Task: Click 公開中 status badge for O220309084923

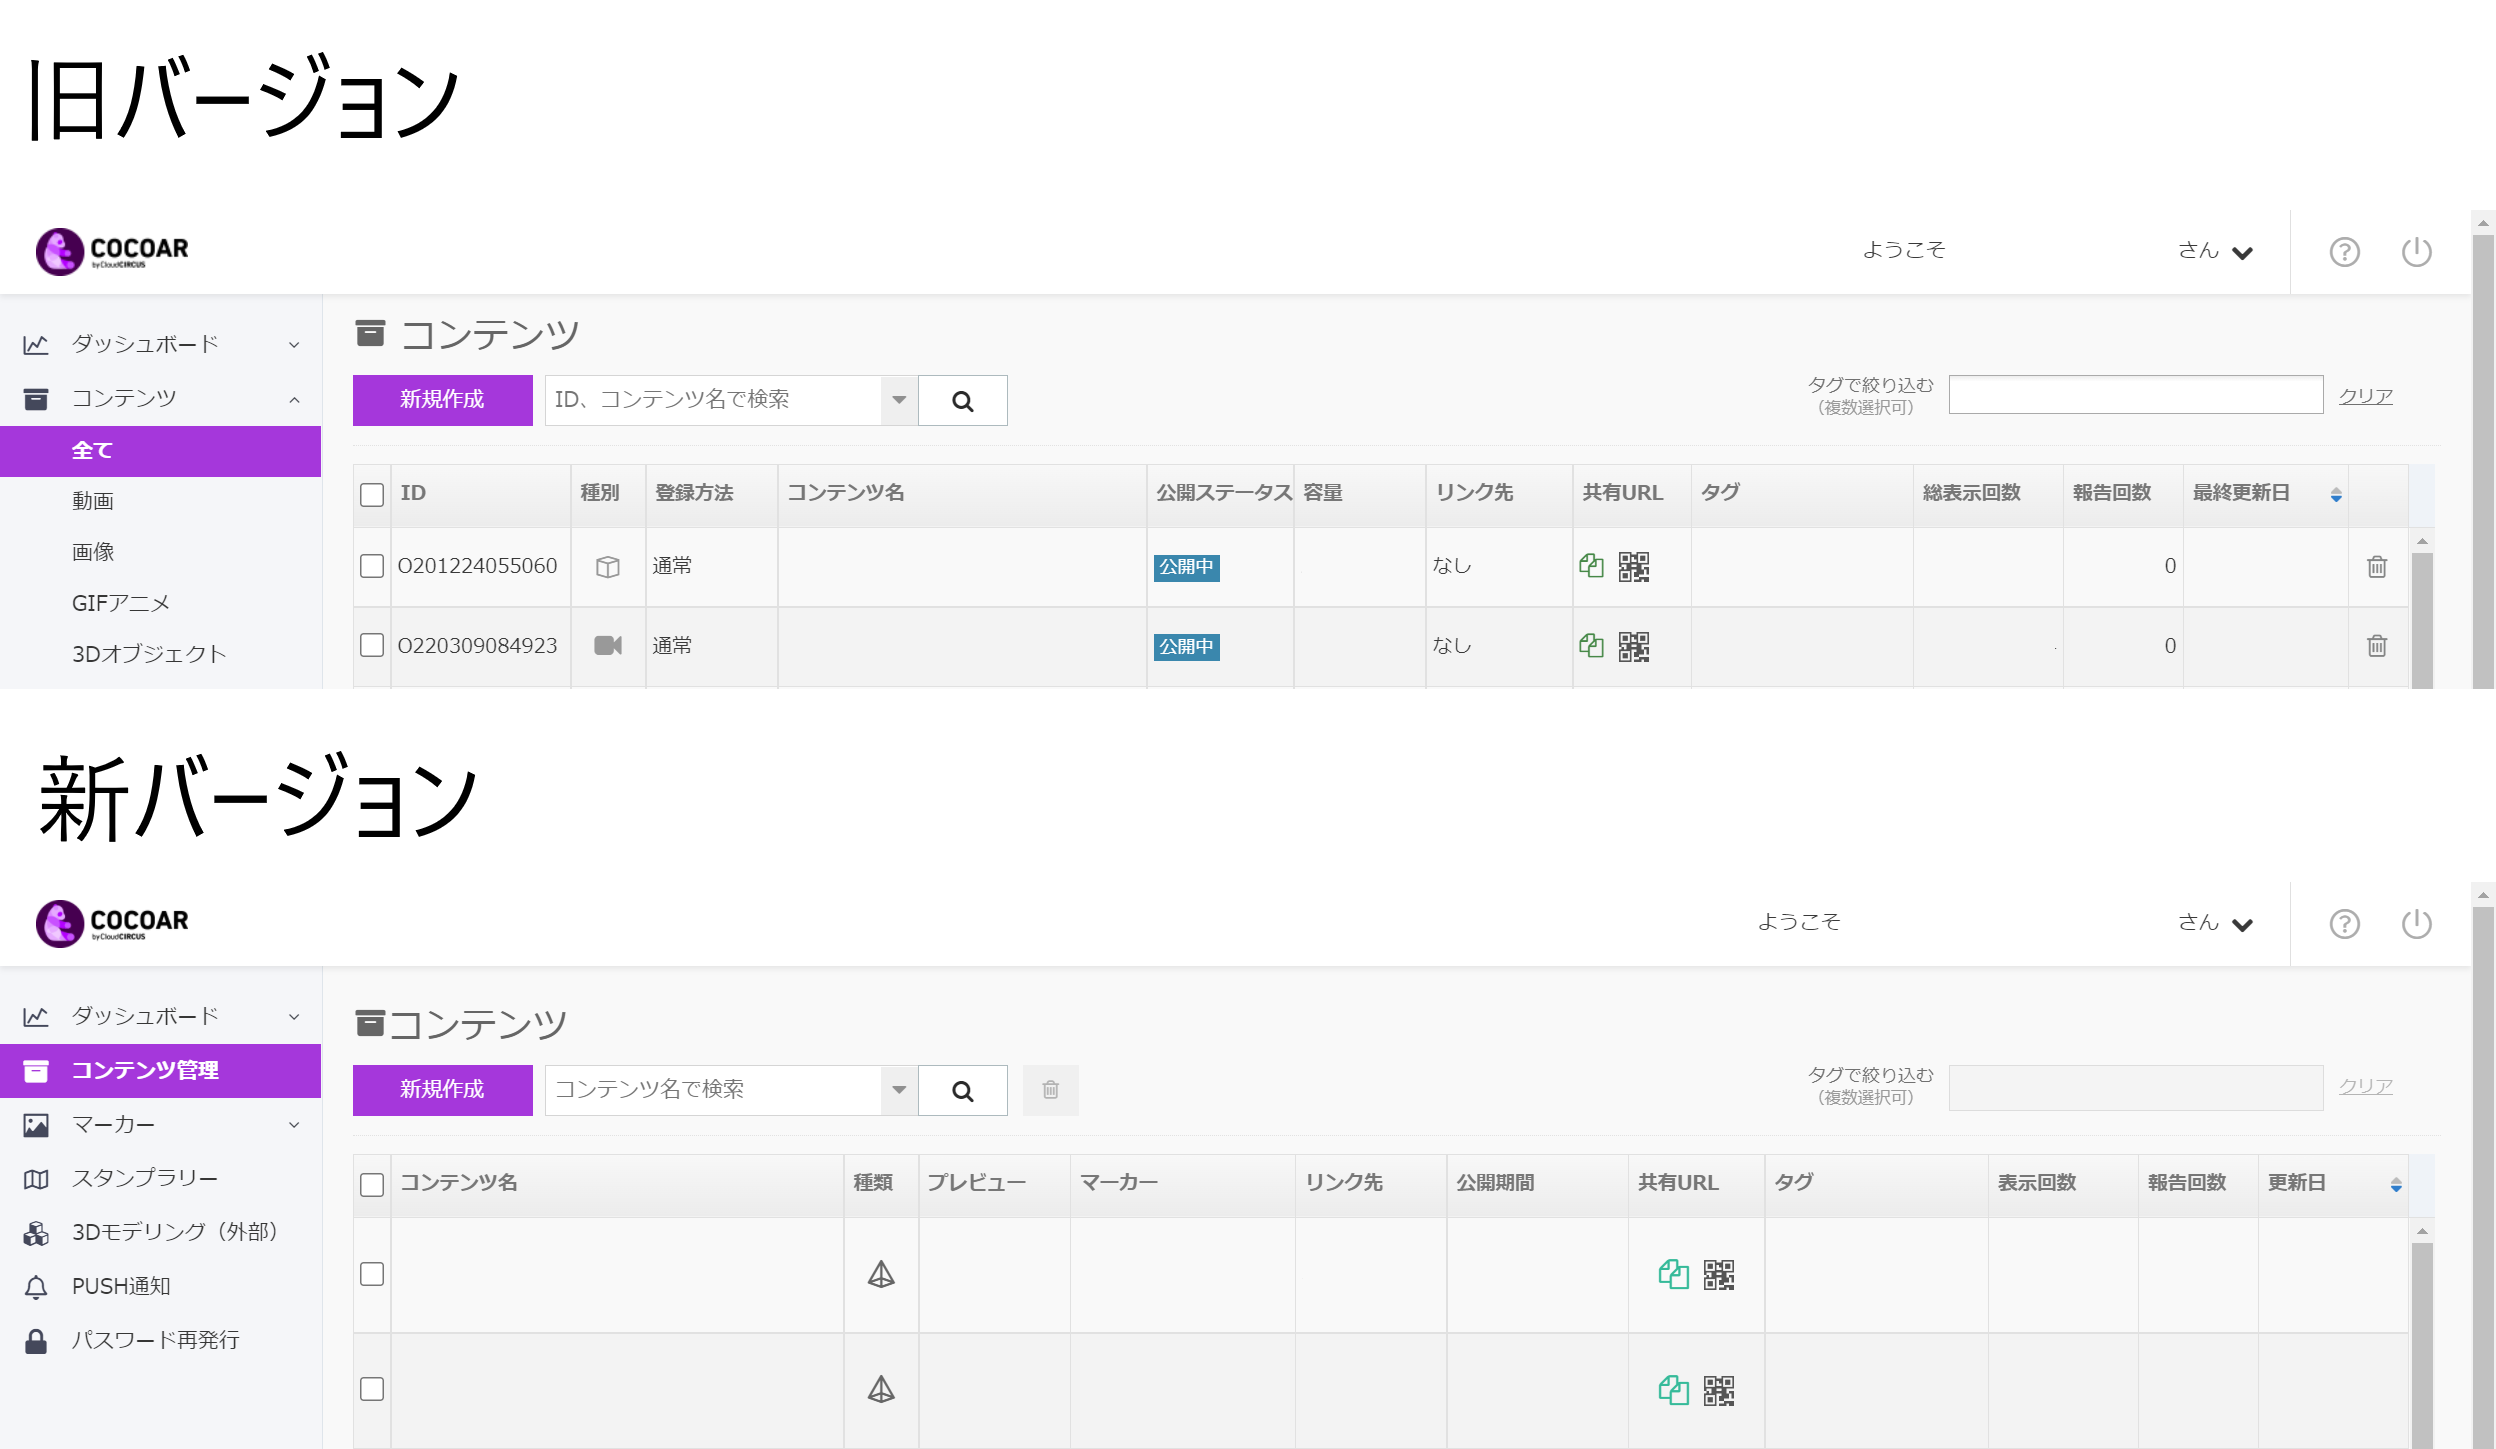Action: click(x=1186, y=647)
